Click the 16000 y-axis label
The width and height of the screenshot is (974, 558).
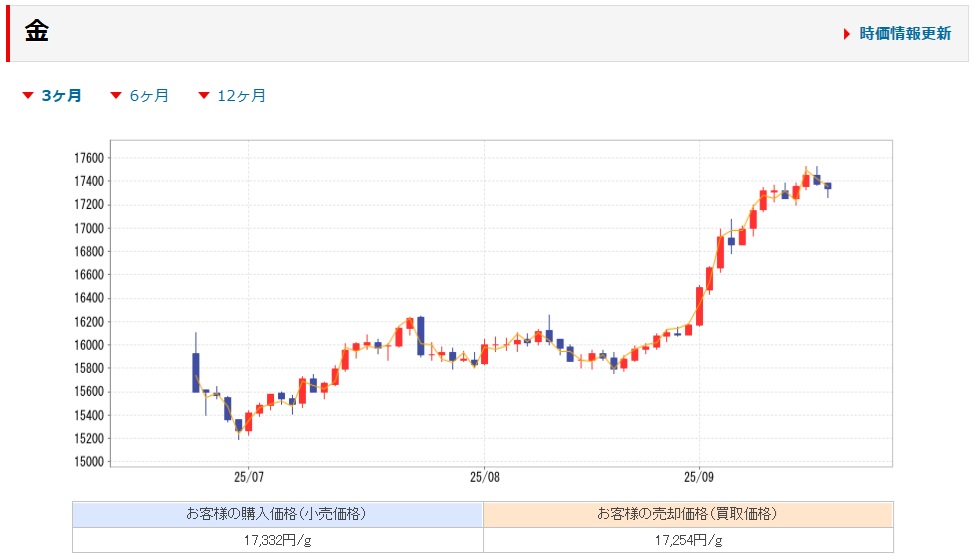tap(89, 345)
